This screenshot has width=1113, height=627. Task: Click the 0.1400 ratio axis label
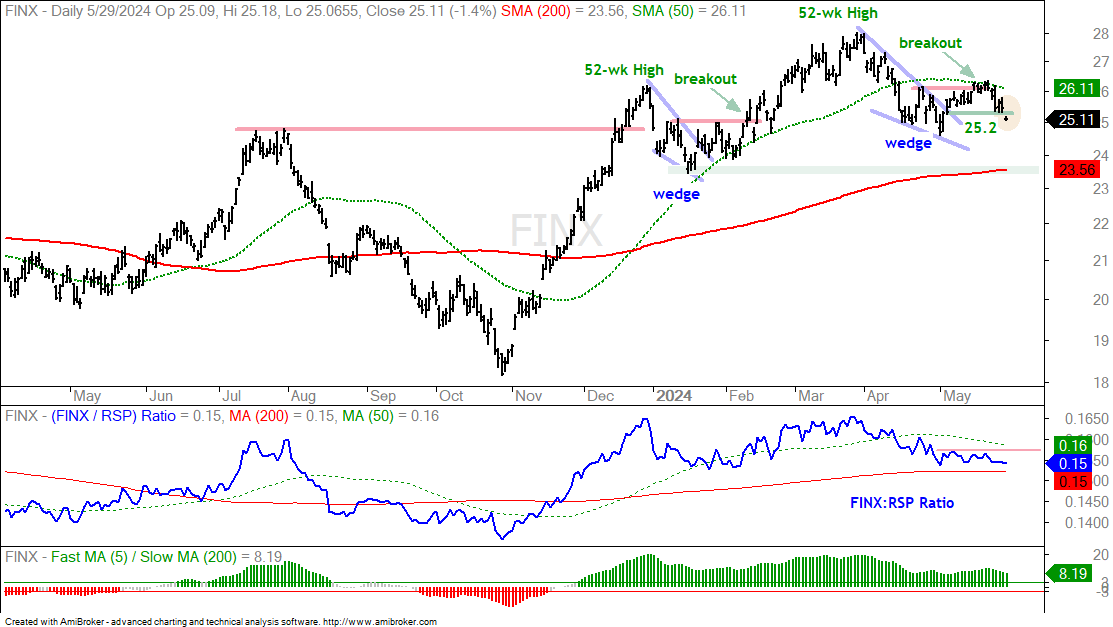coord(1086,523)
